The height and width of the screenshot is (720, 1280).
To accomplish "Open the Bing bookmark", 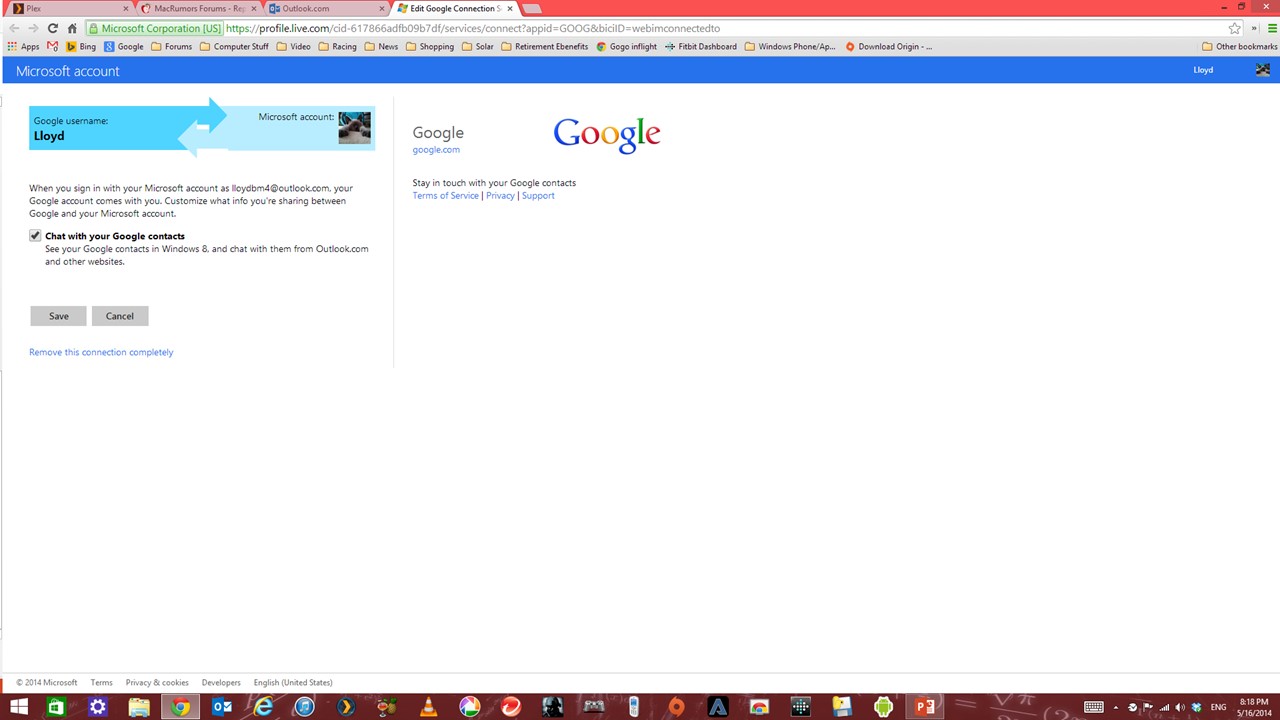I will click(x=81, y=46).
